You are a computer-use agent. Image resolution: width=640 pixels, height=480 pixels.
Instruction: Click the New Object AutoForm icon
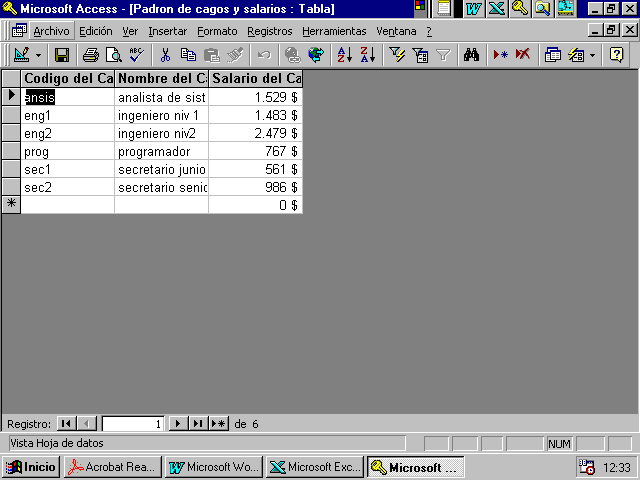pos(576,55)
